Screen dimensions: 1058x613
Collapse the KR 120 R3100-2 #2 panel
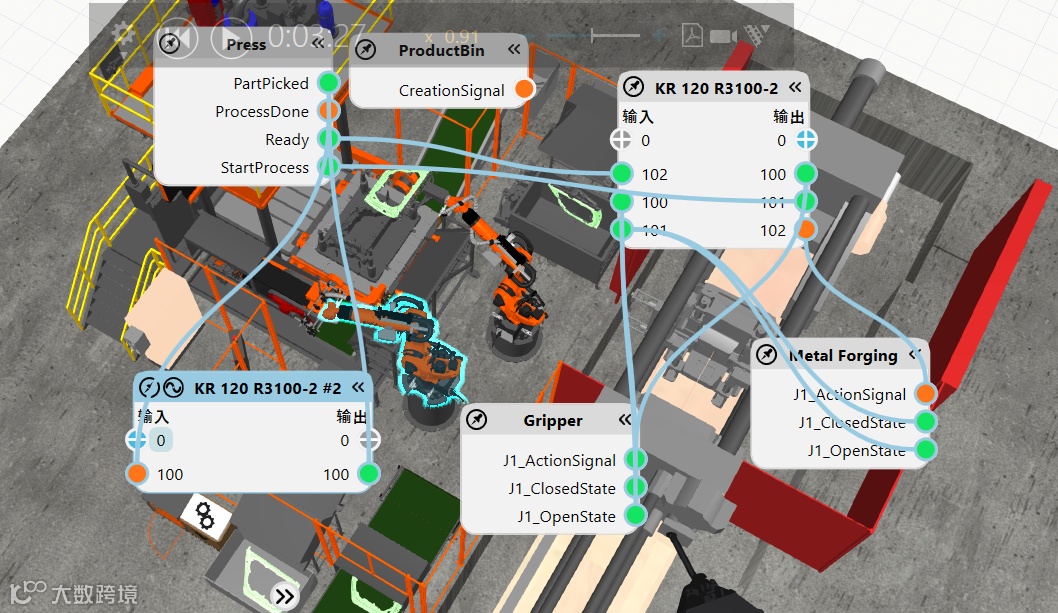(x=358, y=388)
